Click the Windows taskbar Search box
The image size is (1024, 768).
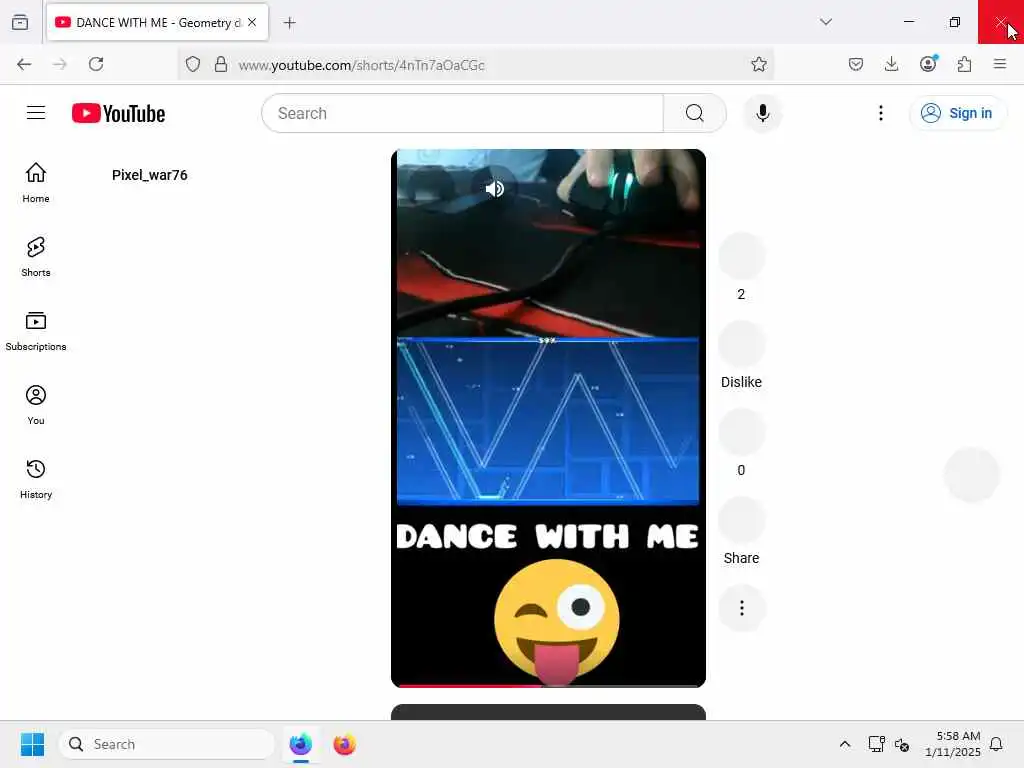click(167, 744)
